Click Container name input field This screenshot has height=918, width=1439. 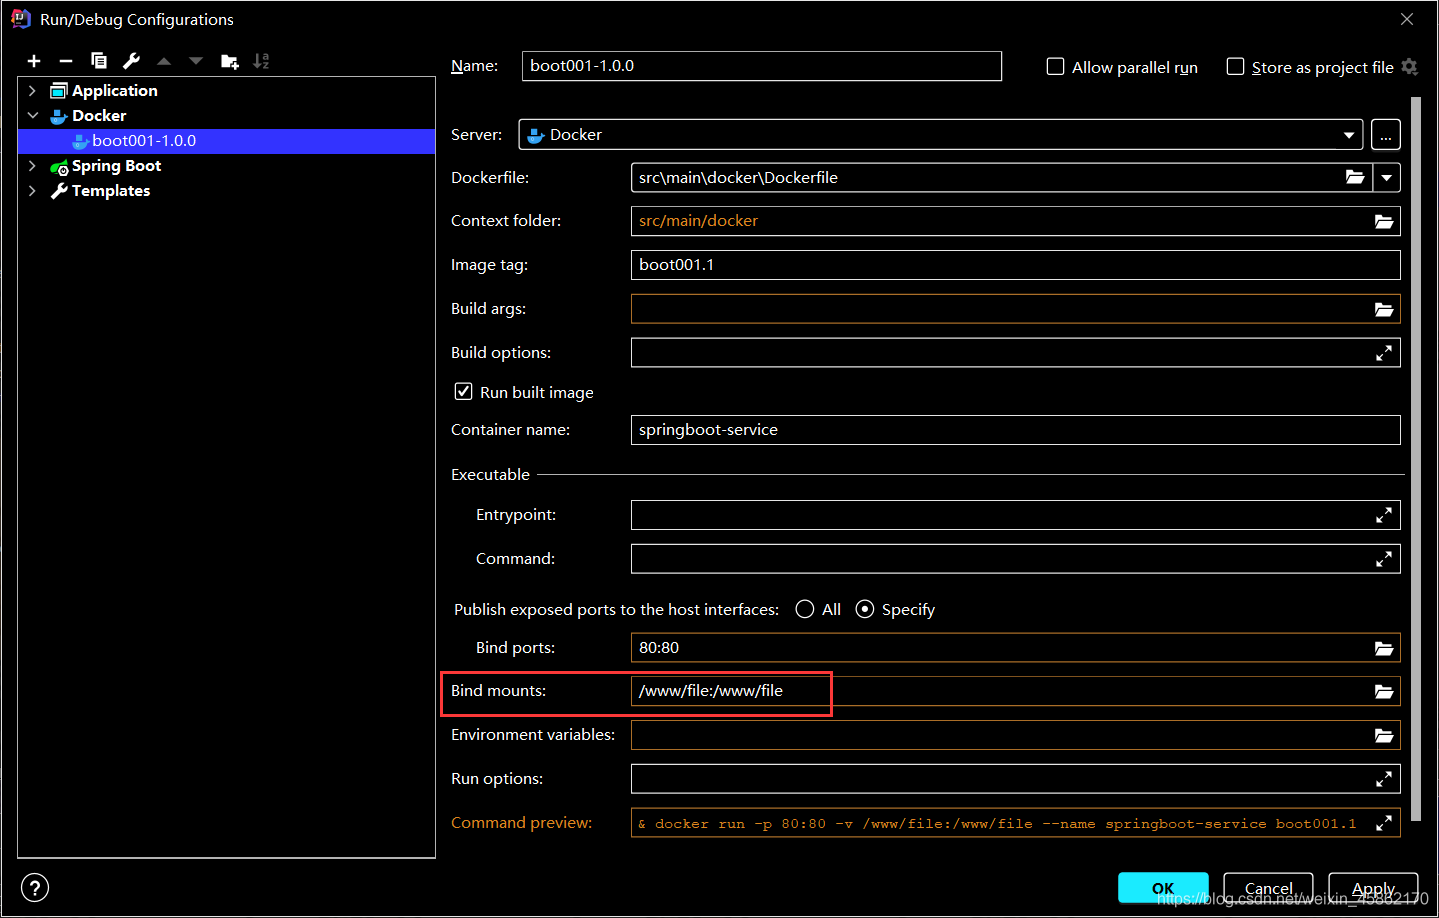1016,430
